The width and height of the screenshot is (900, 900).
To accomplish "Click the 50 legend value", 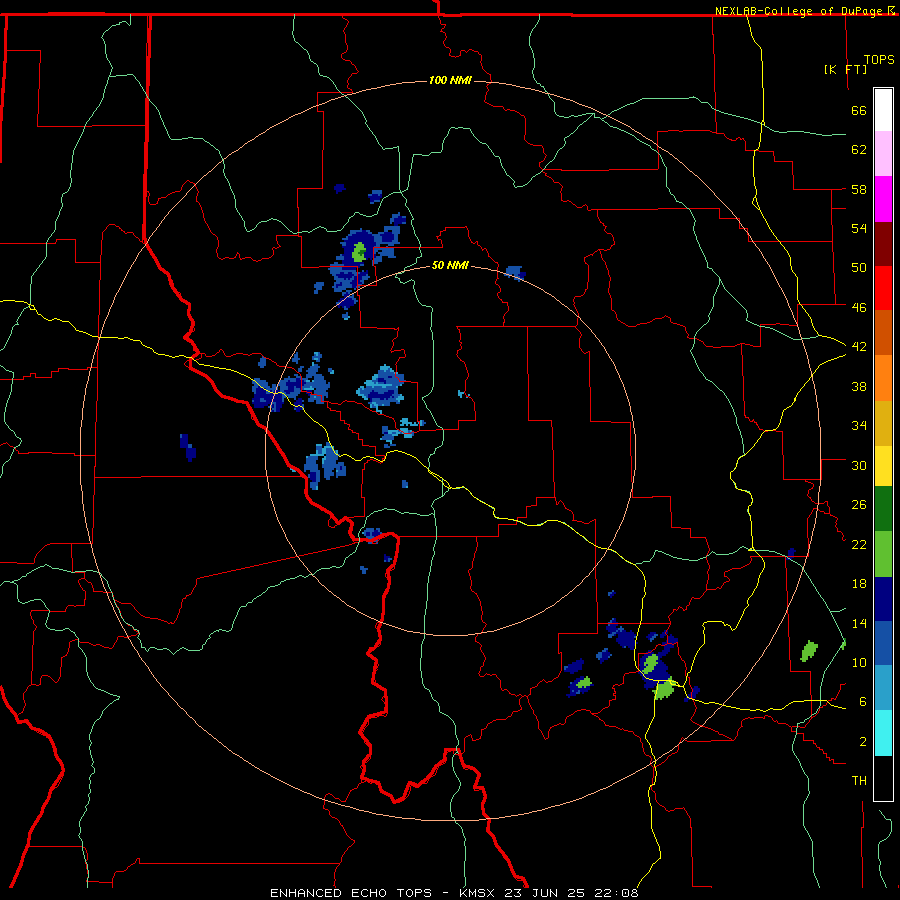I will click(x=859, y=268).
